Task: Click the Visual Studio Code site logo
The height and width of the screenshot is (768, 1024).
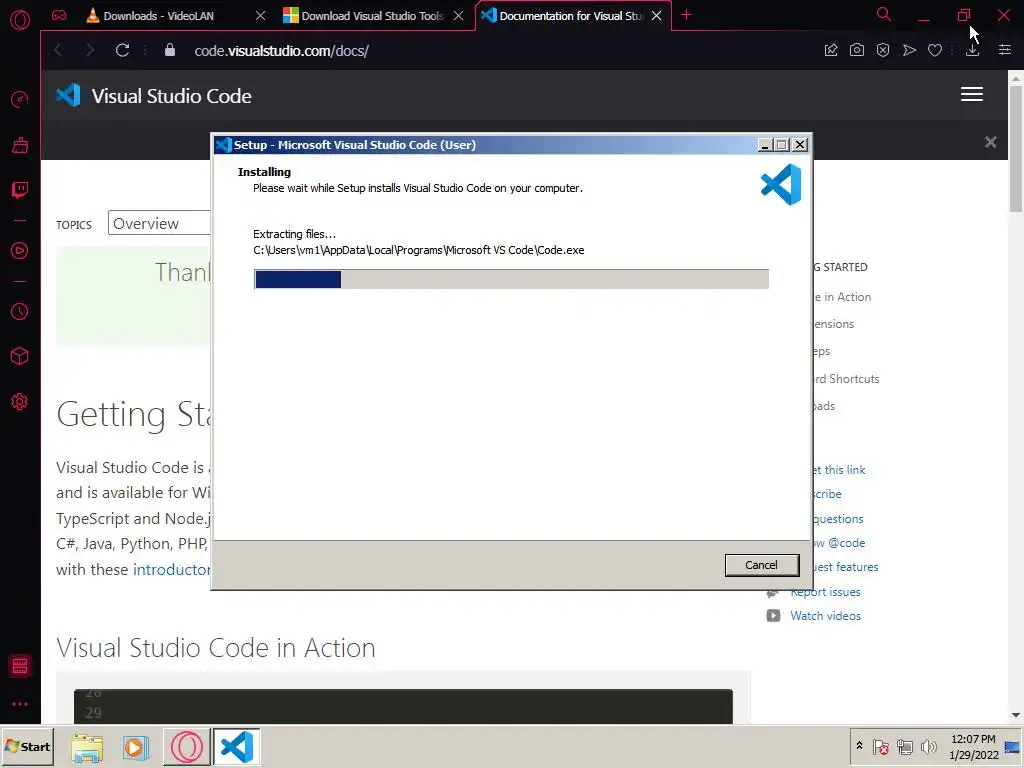Action: pos(153,96)
